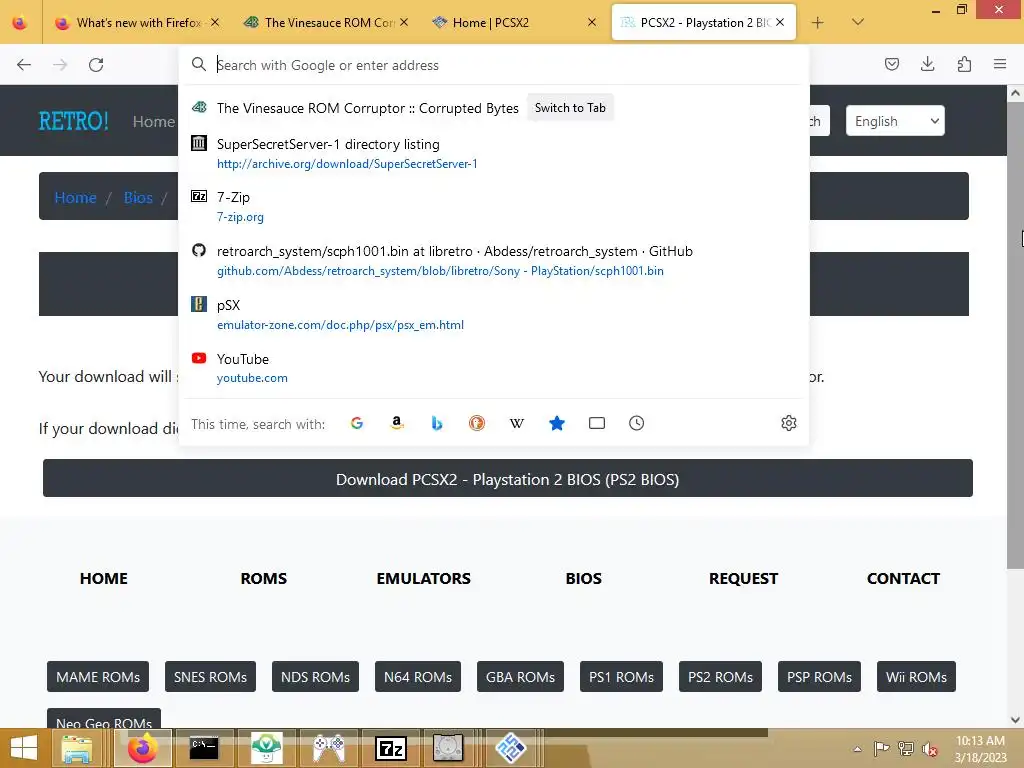Click the footer EMULATORS link
Image resolution: width=1024 pixels, height=768 pixels.
[x=423, y=579]
